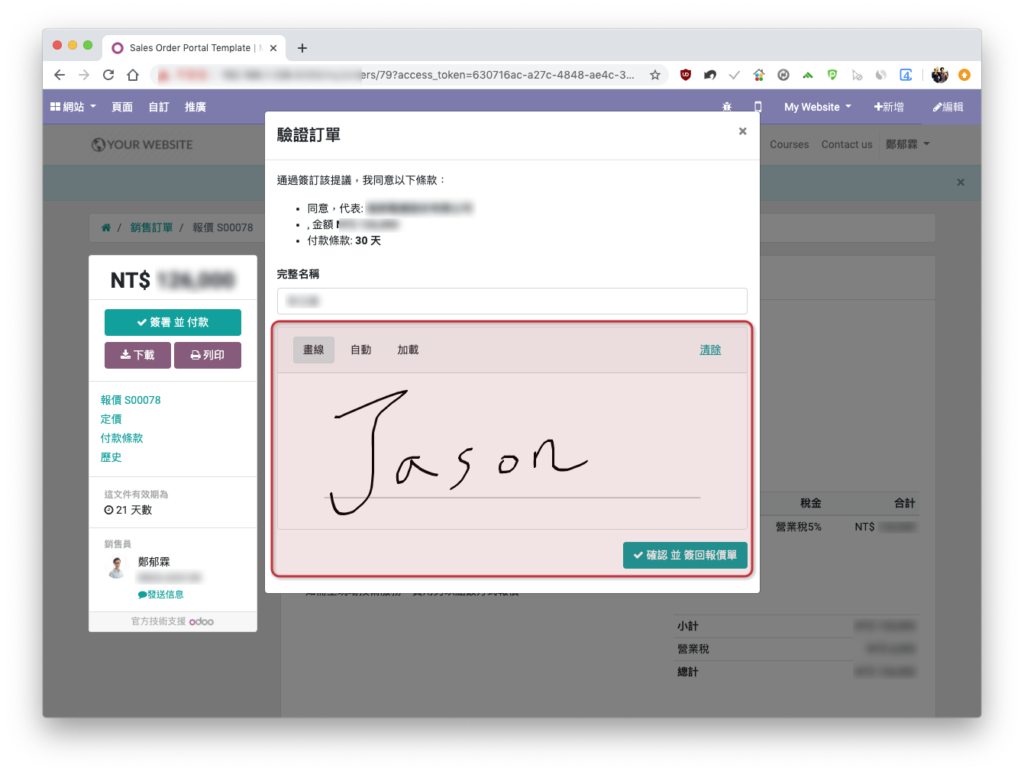1024x774 pixels.
Task: Click the 發送信息 link
Action: coord(161,594)
